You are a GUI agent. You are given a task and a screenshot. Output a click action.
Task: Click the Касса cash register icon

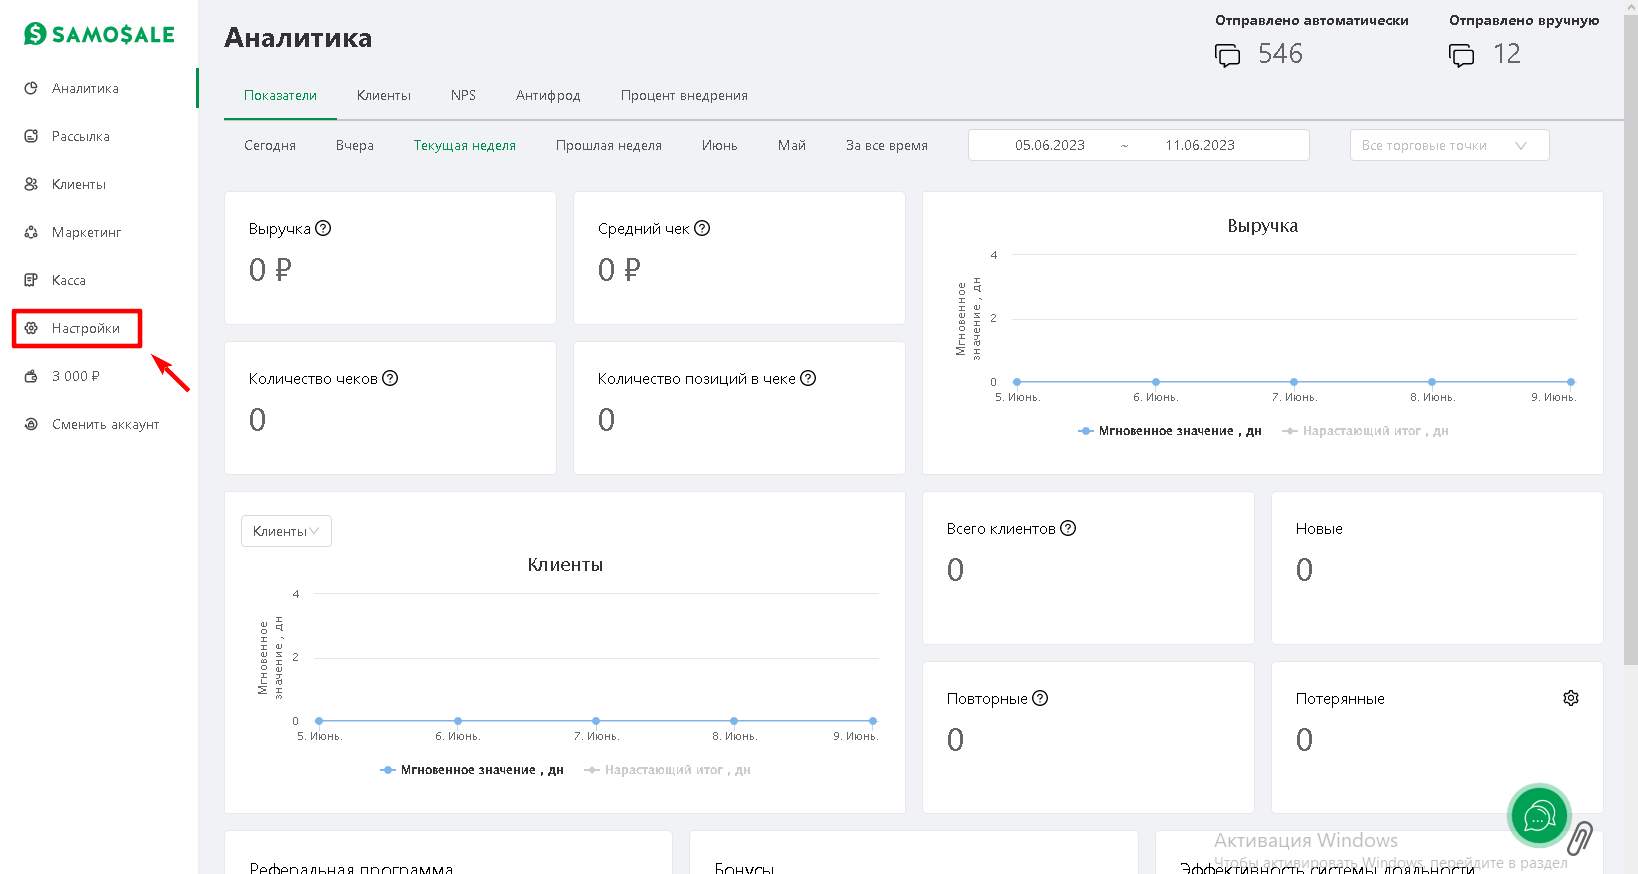tap(31, 280)
